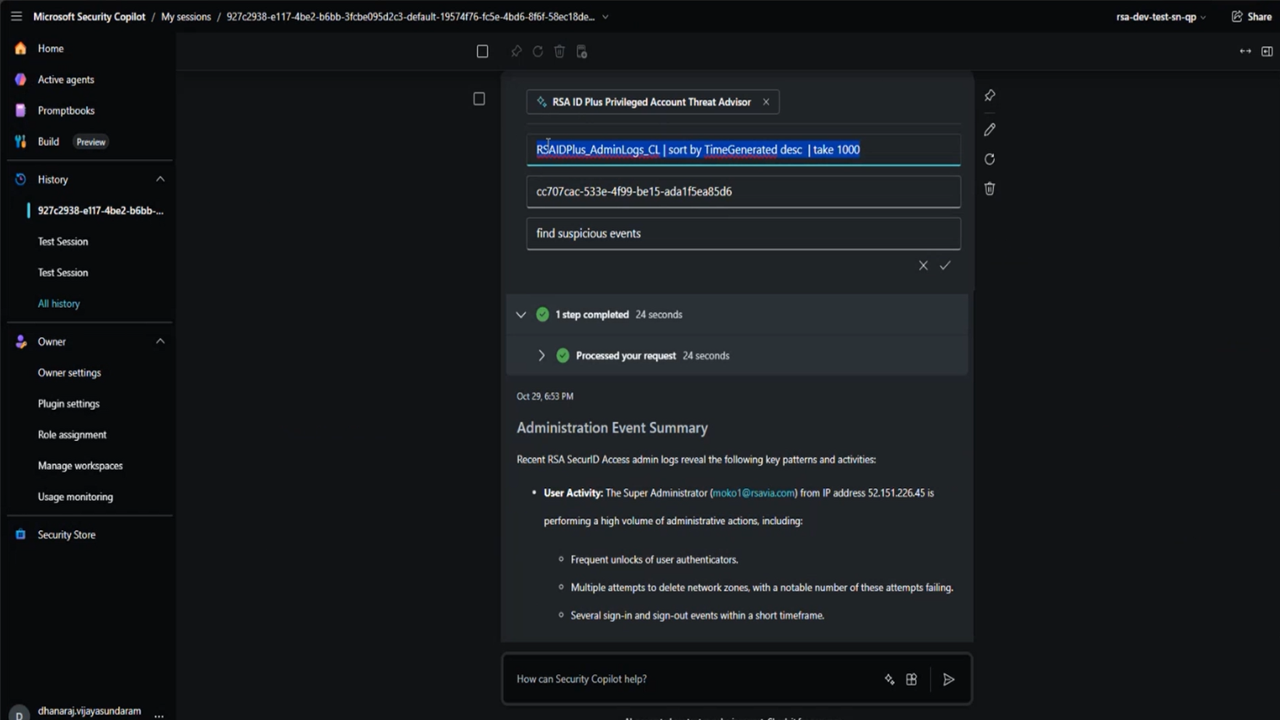This screenshot has width=1280, height=720.
Task: Click the top toolbar rerun icon
Action: coord(538,51)
